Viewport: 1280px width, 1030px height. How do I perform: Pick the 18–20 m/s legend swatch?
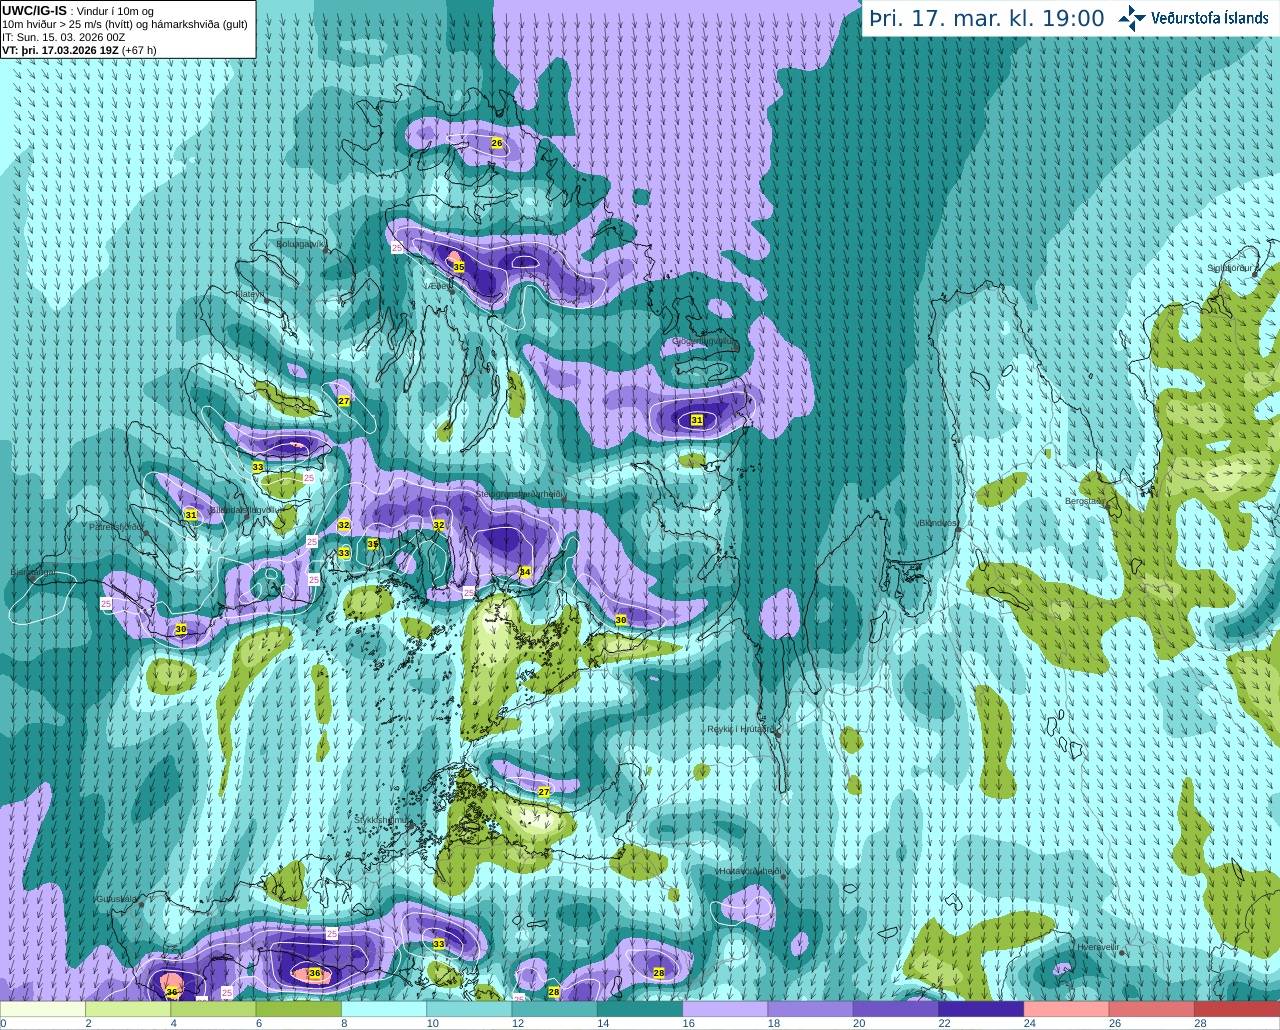pyautogui.click(x=812, y=1009)
